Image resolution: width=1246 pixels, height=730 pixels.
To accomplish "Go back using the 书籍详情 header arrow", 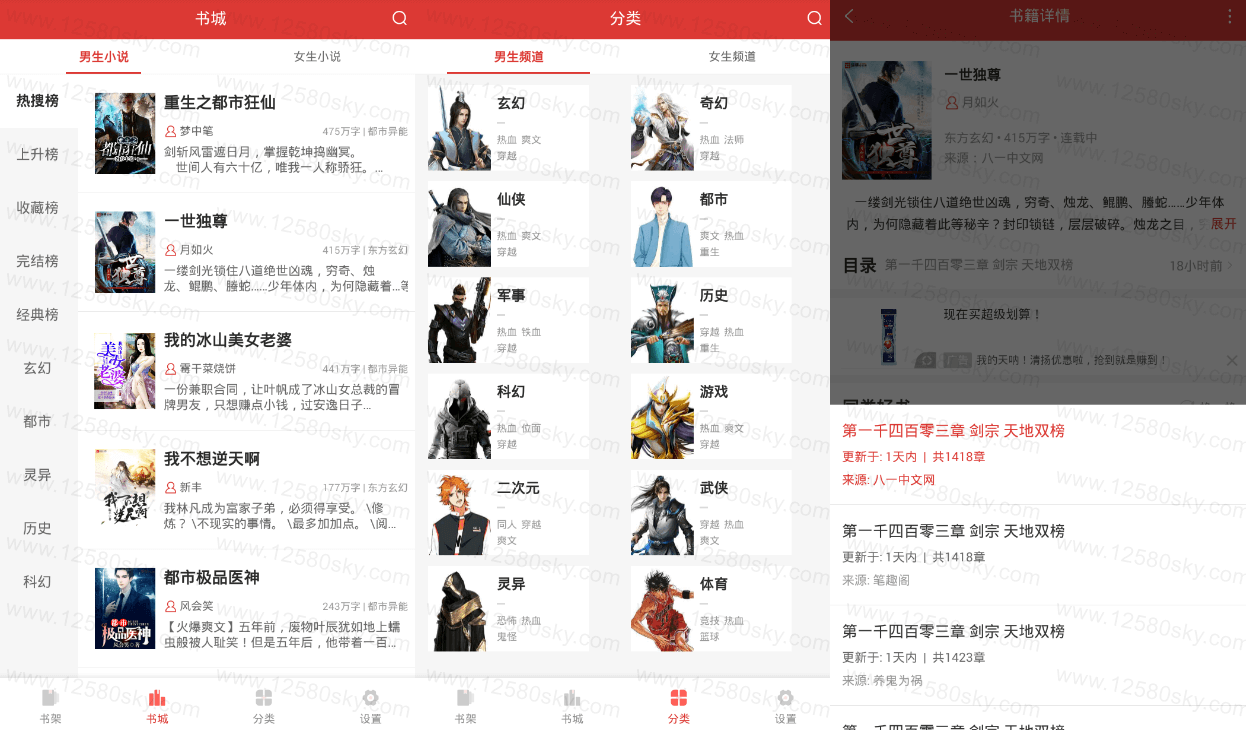I will (849, 16).
